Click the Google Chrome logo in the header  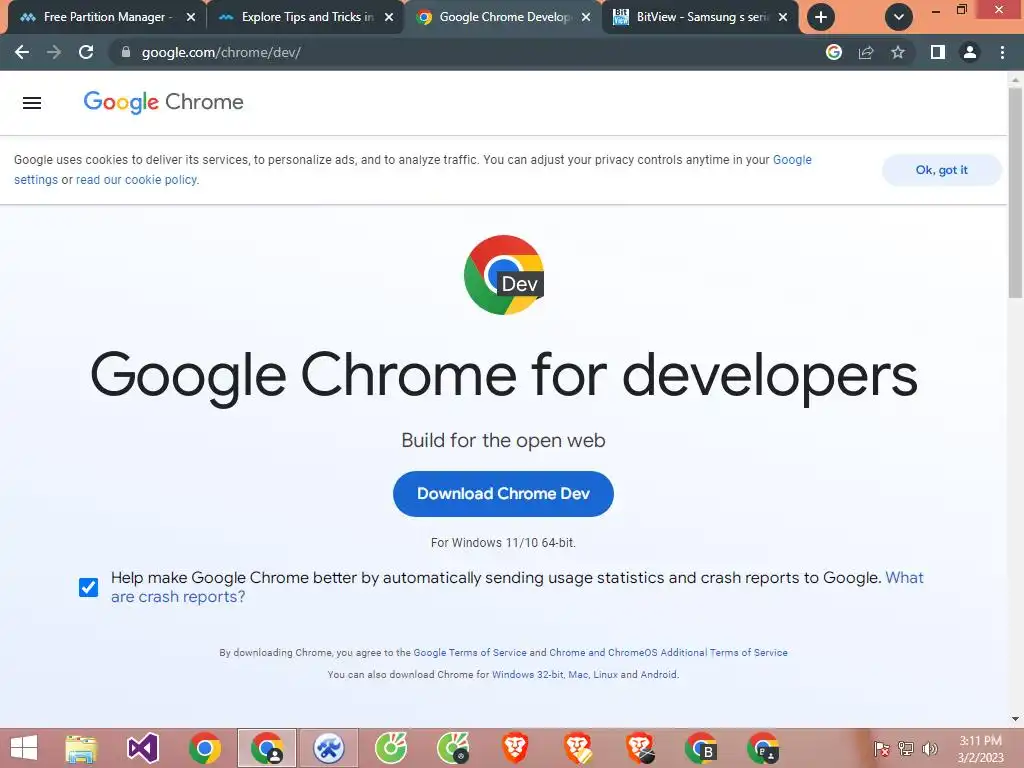click(x=163, y=102)
